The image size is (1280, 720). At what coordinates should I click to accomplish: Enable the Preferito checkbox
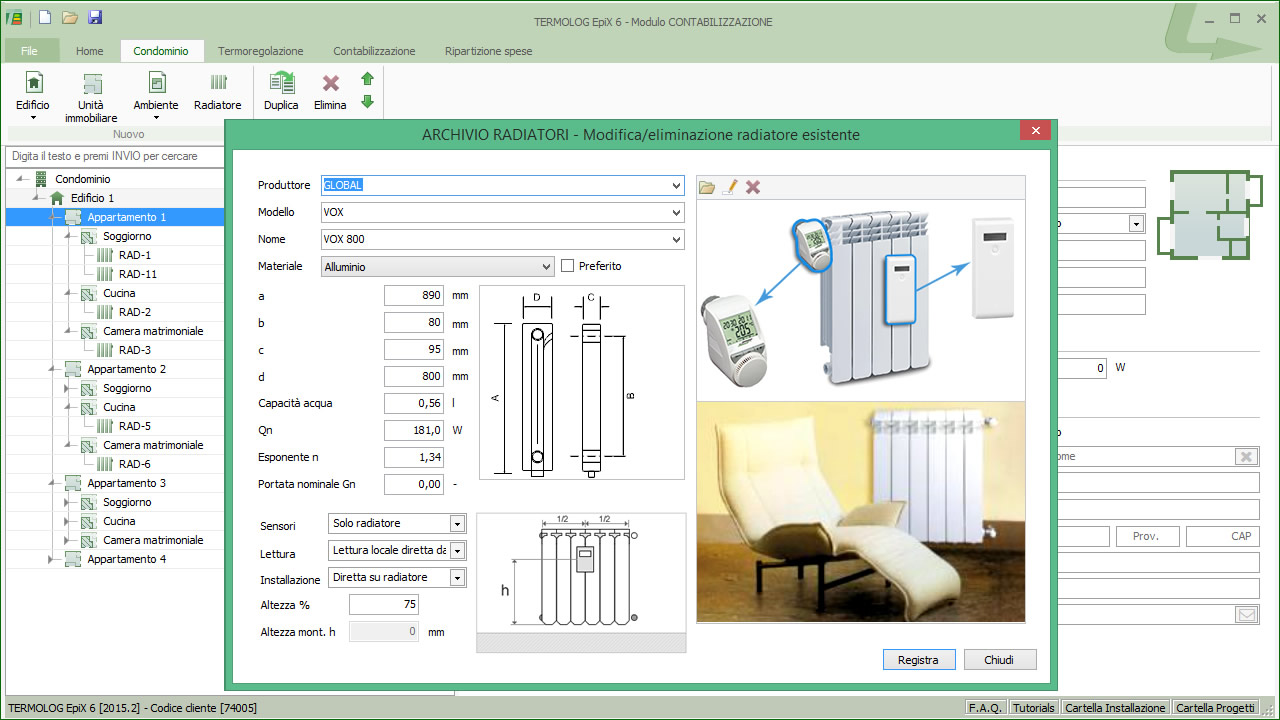568,266
